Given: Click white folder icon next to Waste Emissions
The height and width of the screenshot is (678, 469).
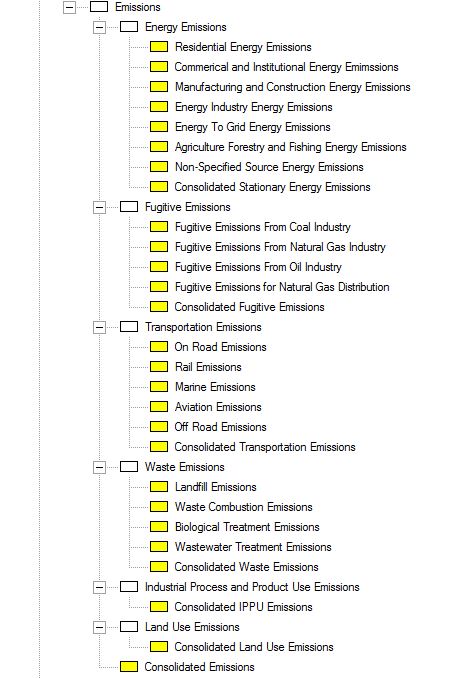Looking at the screenshot, I should click(x=129, y=467).
